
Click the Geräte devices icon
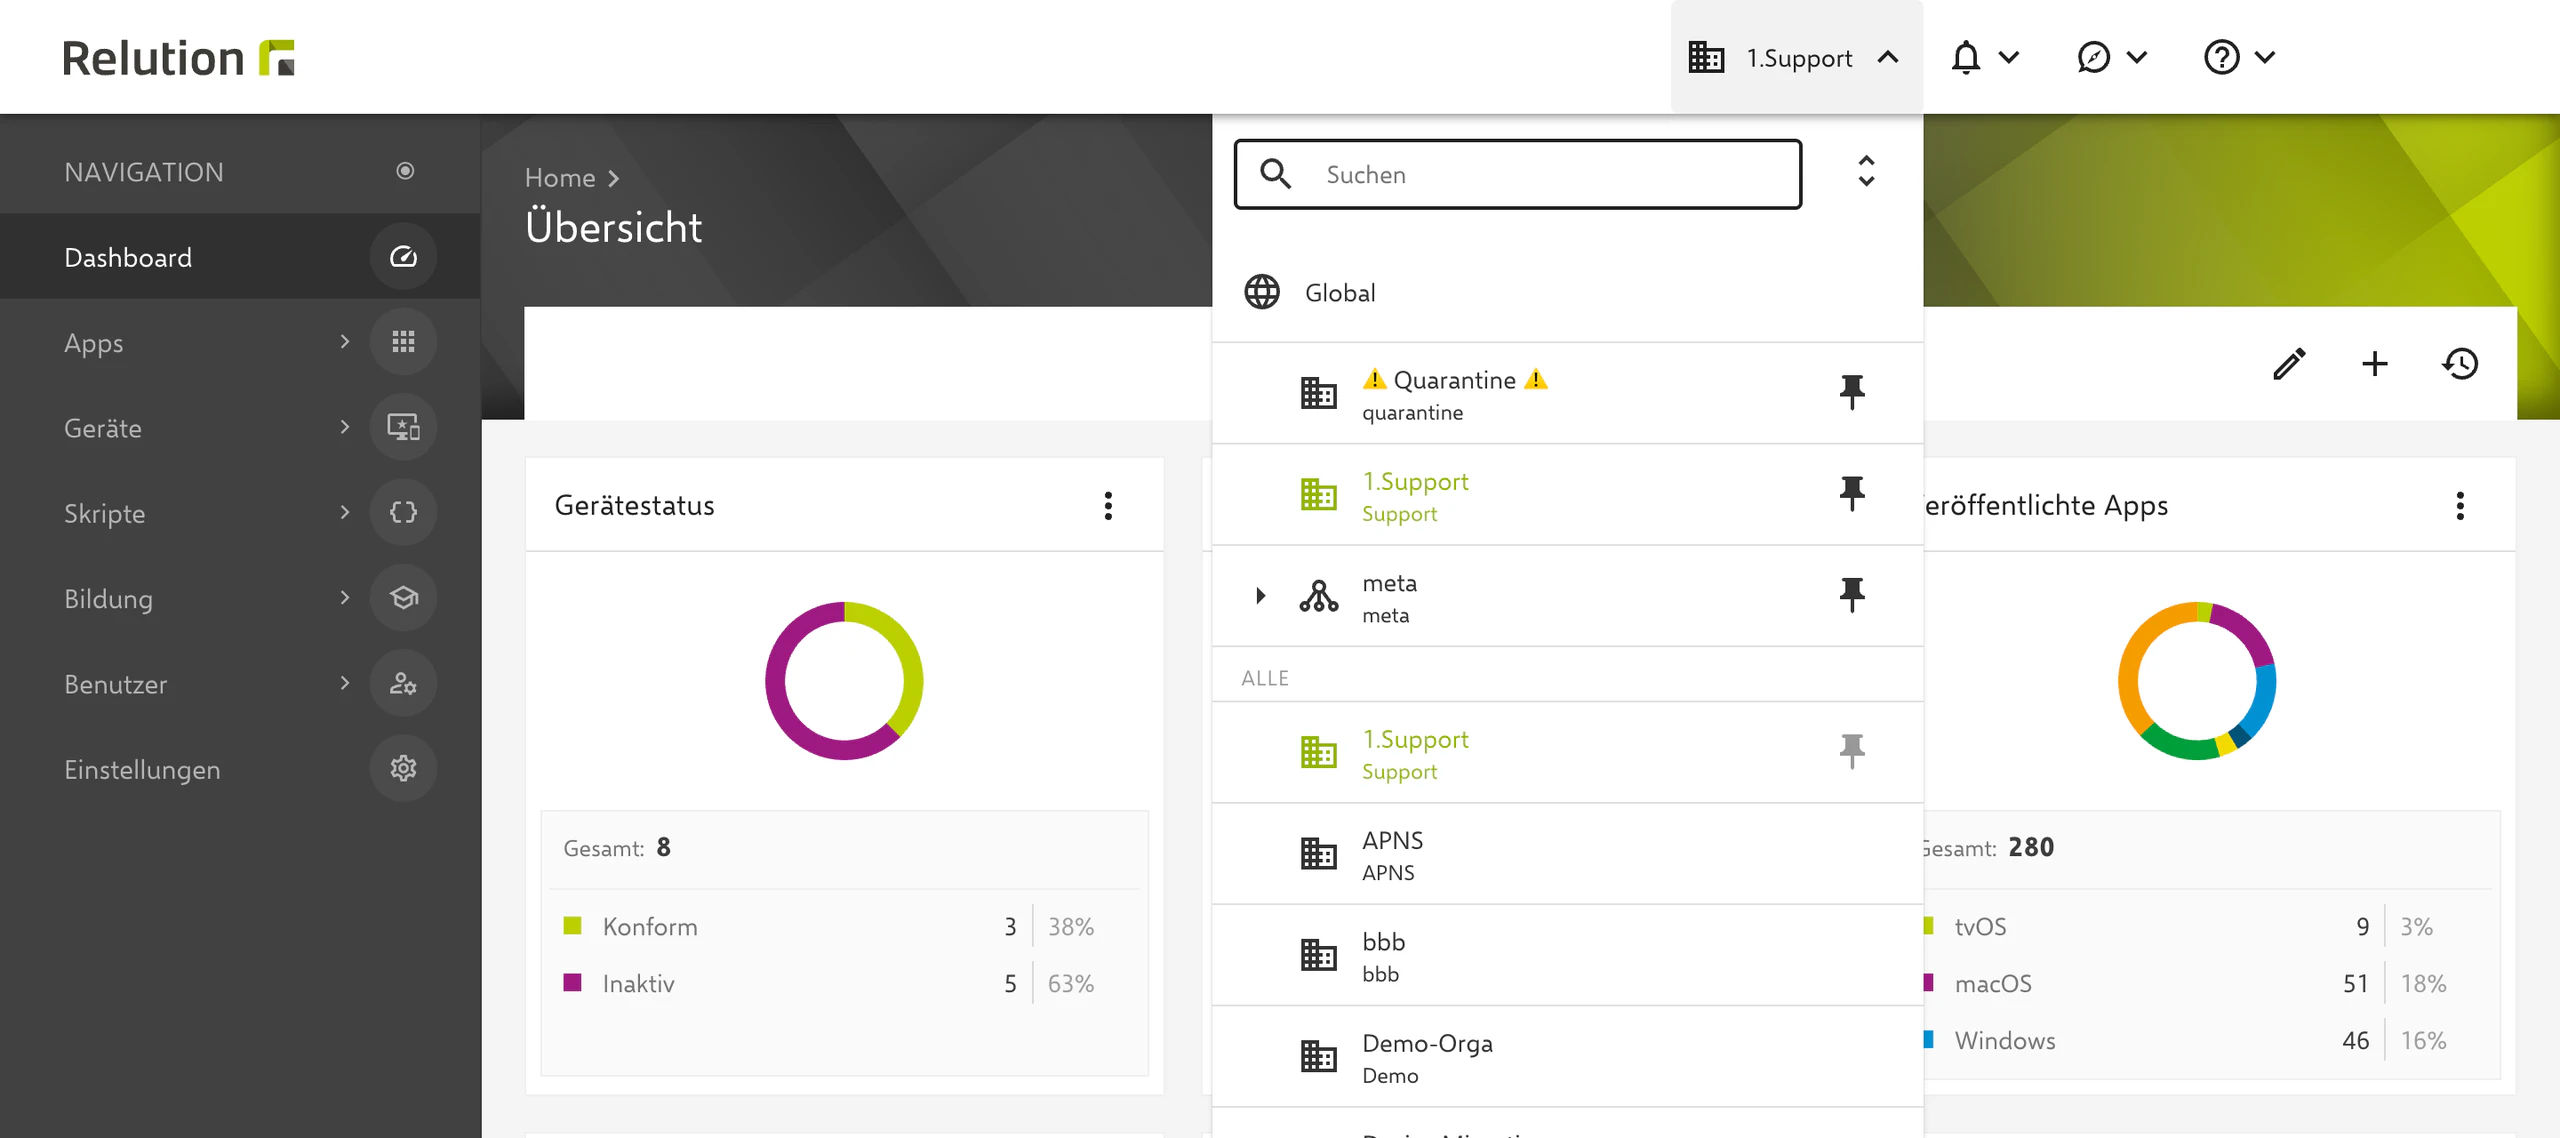(x=403, y=428)
